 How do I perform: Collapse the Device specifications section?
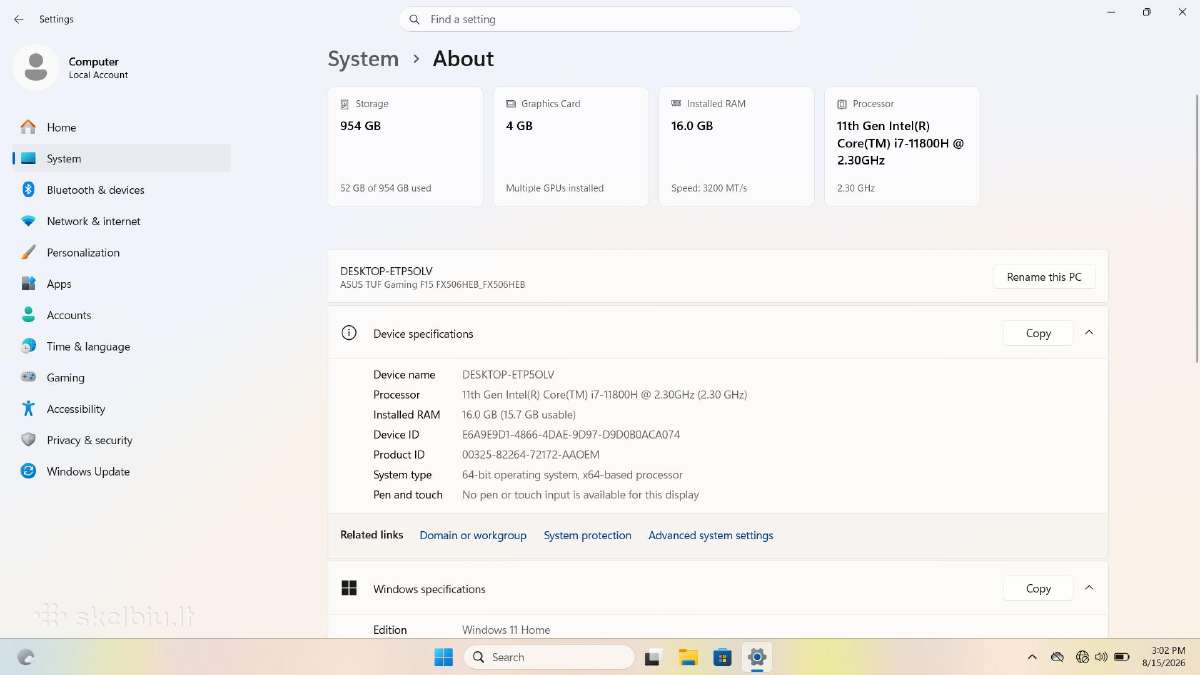(x=1089, y=333)
